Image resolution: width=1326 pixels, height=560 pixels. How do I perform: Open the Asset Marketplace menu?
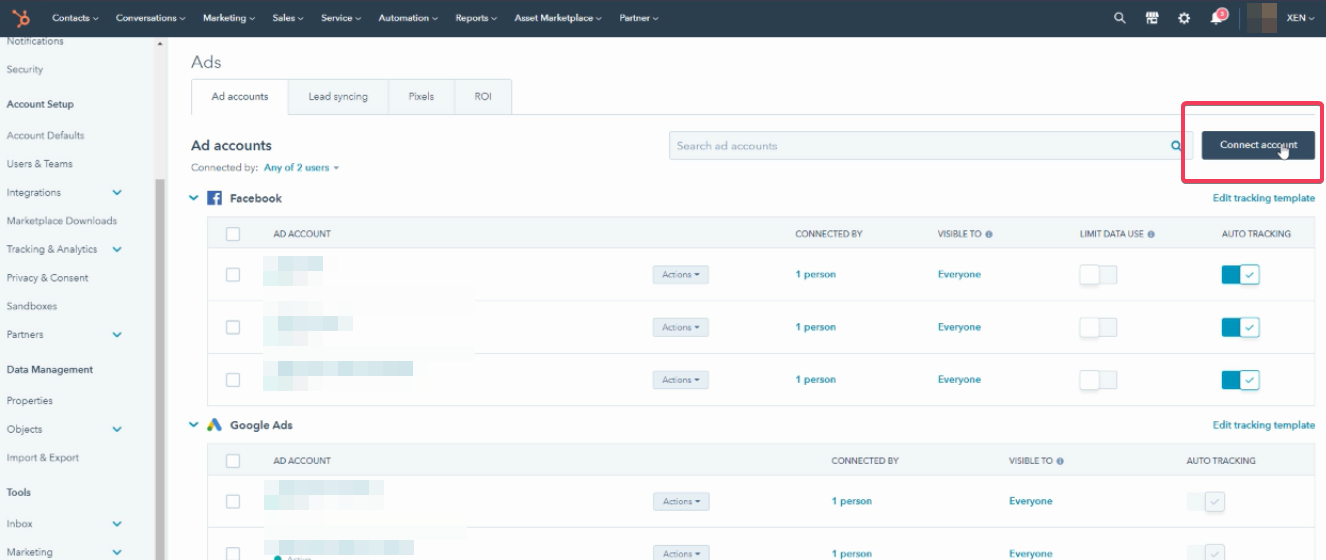[558, 18]
